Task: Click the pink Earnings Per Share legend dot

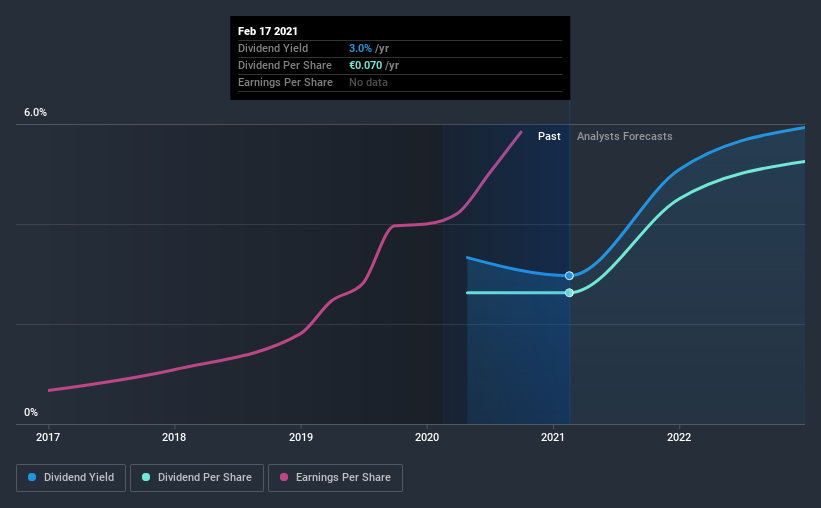Action: pyautogui.click(x=284, y=477)
